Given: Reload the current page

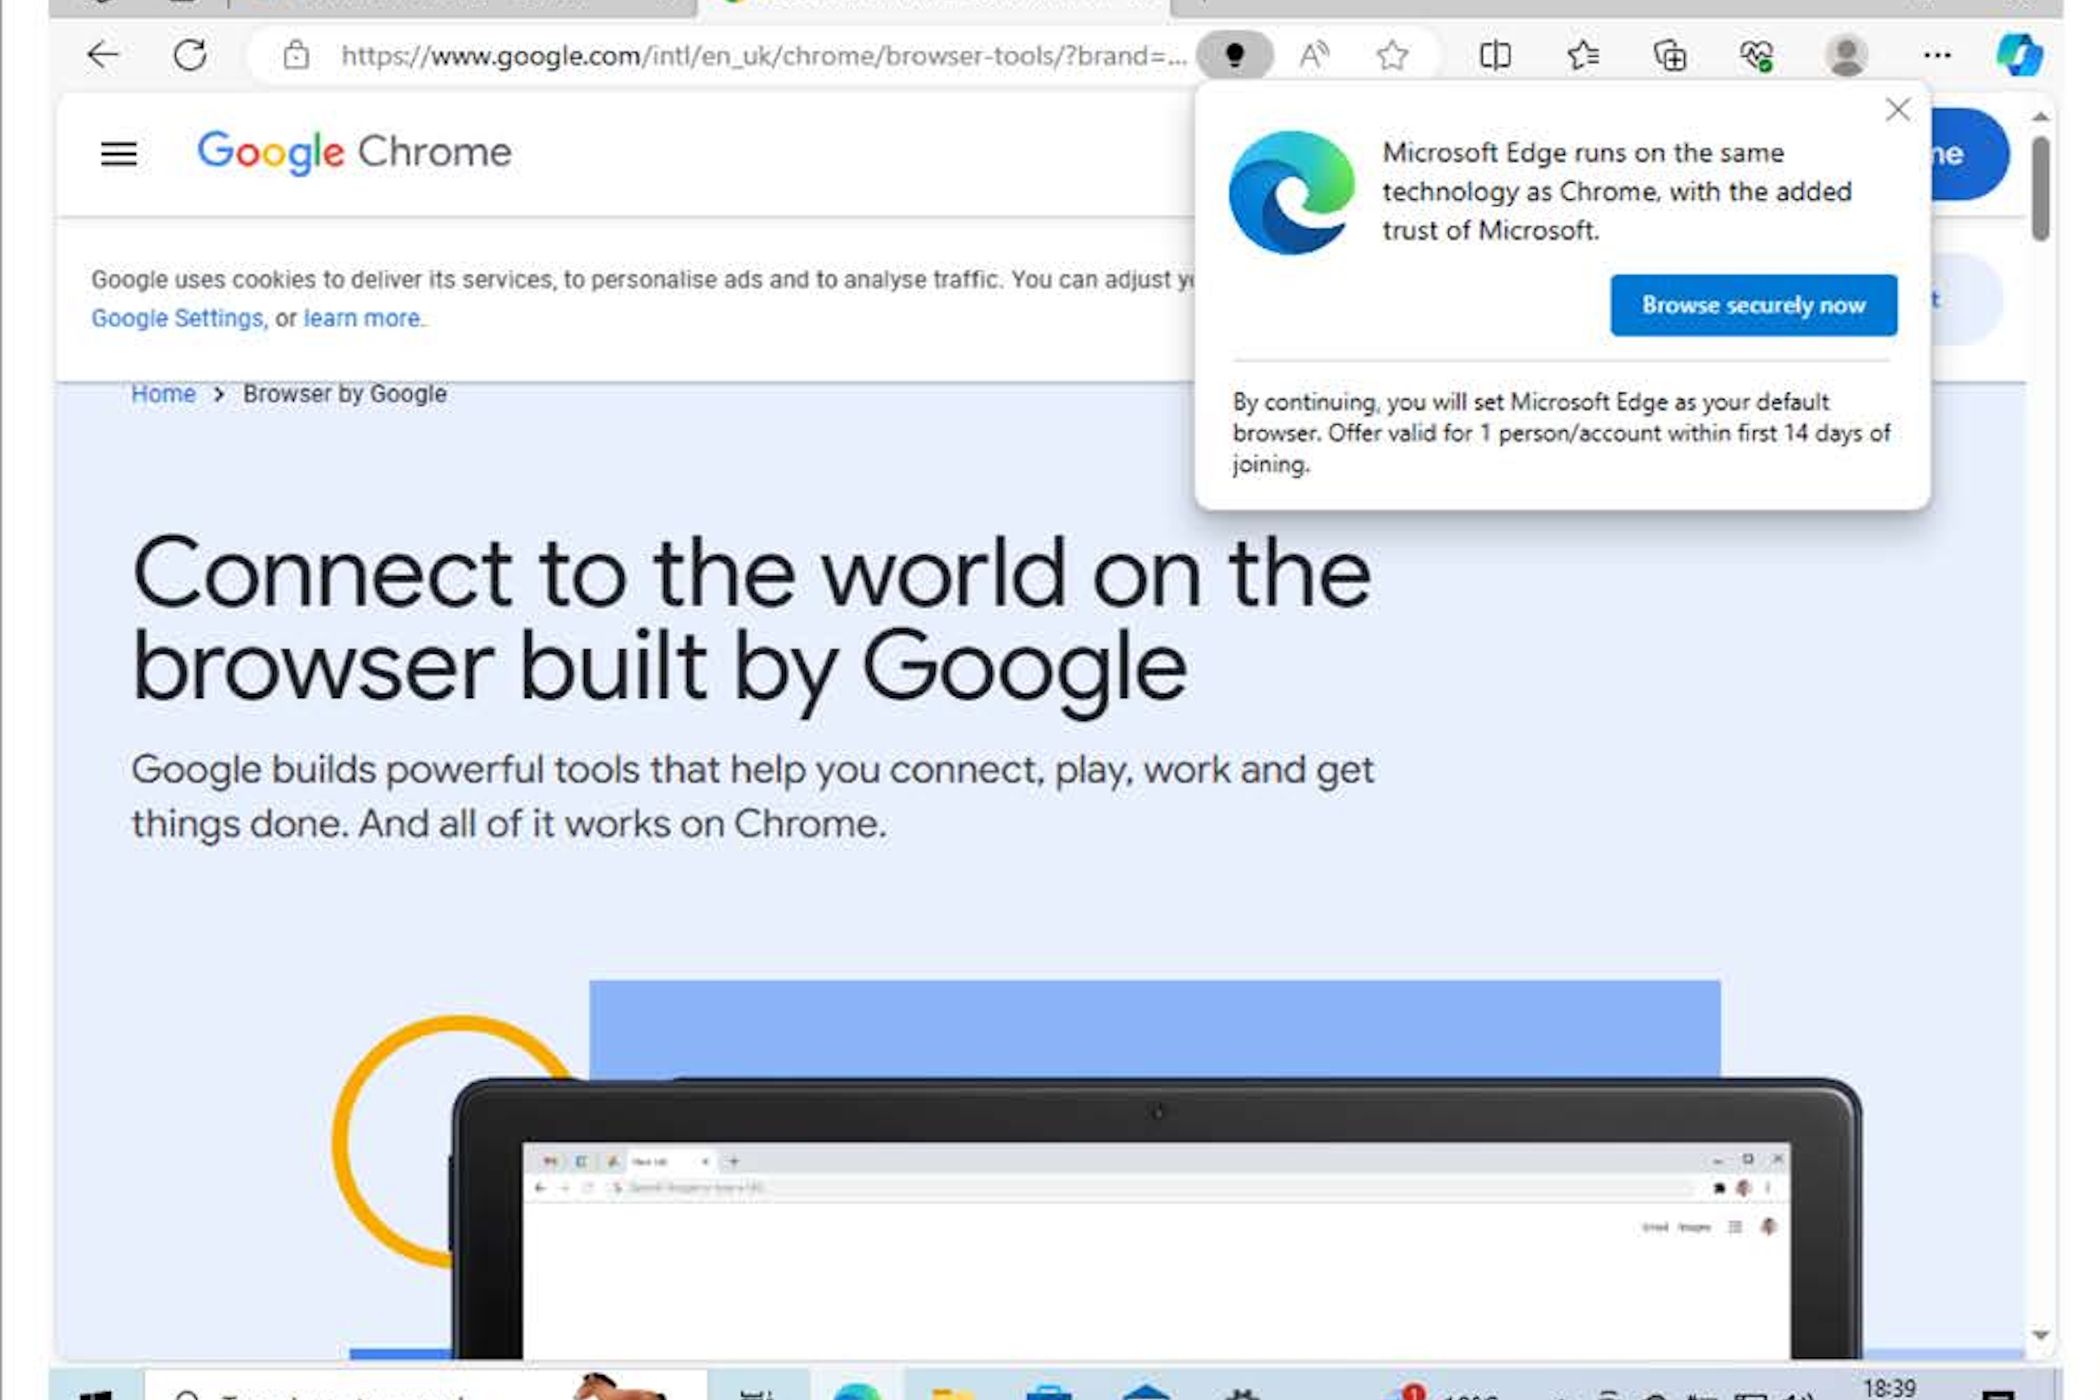Looking at the screenshot, I should pyautogui.click(x=190, y=55).
